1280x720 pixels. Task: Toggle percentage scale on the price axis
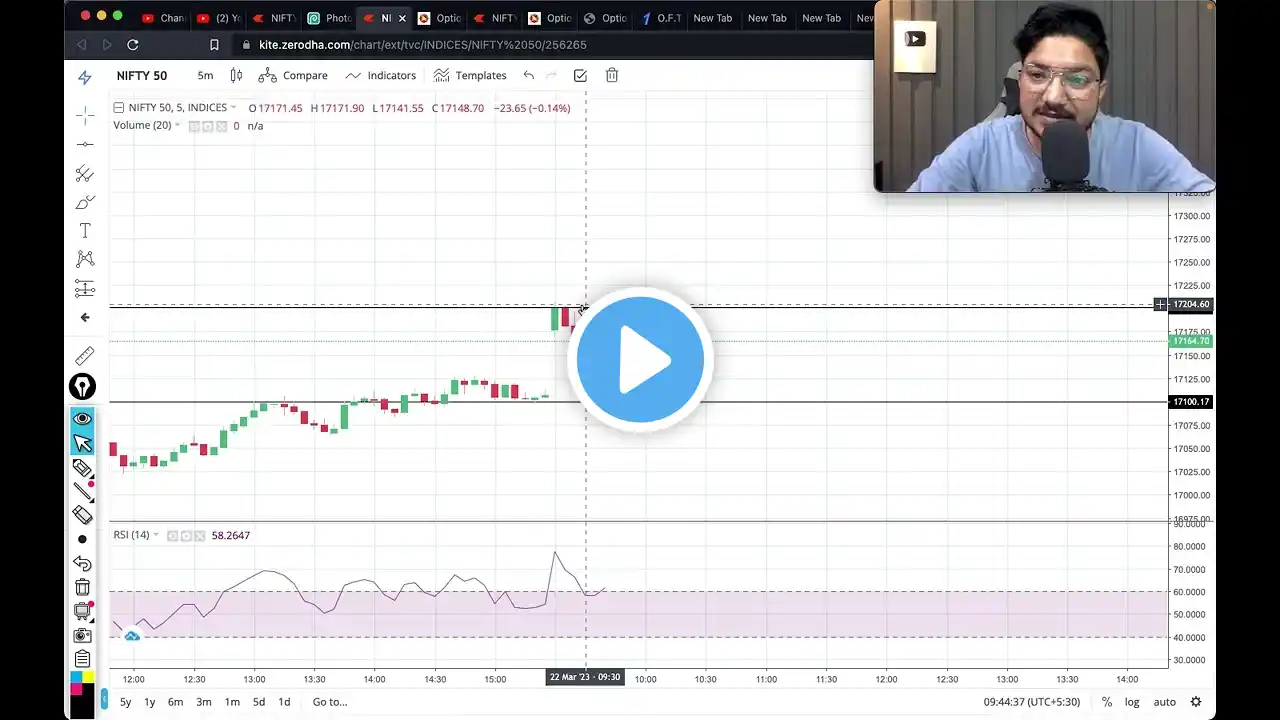click(x=1107, y=702)
